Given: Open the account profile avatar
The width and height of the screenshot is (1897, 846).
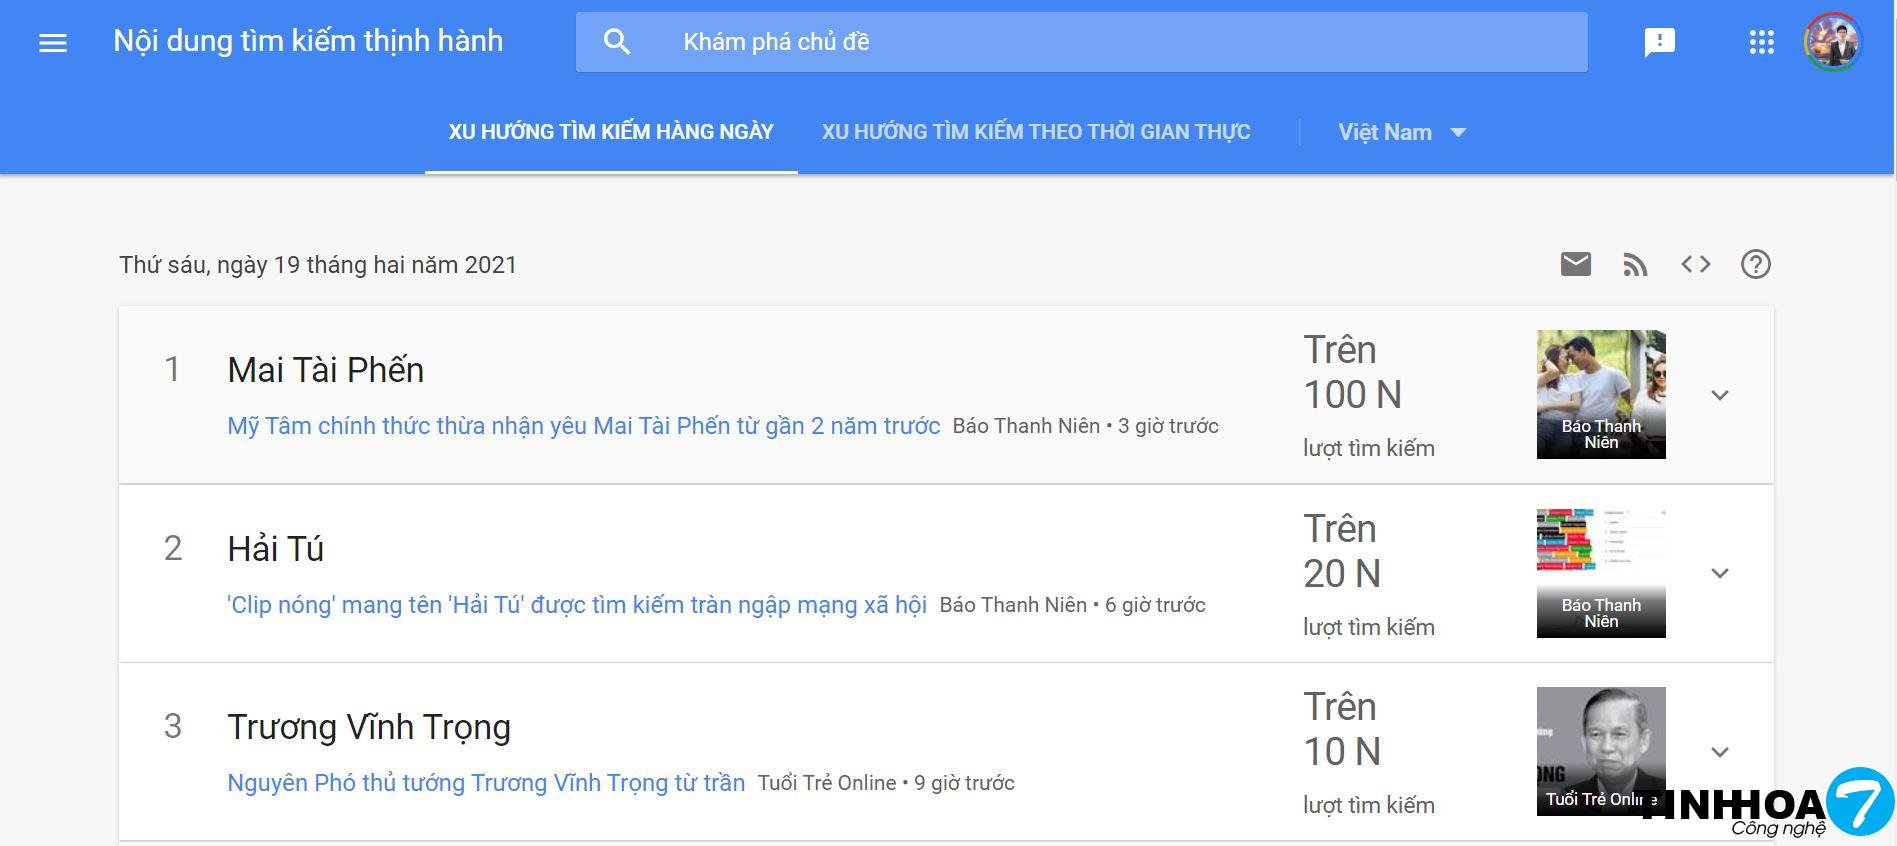Looking at the screenshot, I should point(1832,42).
